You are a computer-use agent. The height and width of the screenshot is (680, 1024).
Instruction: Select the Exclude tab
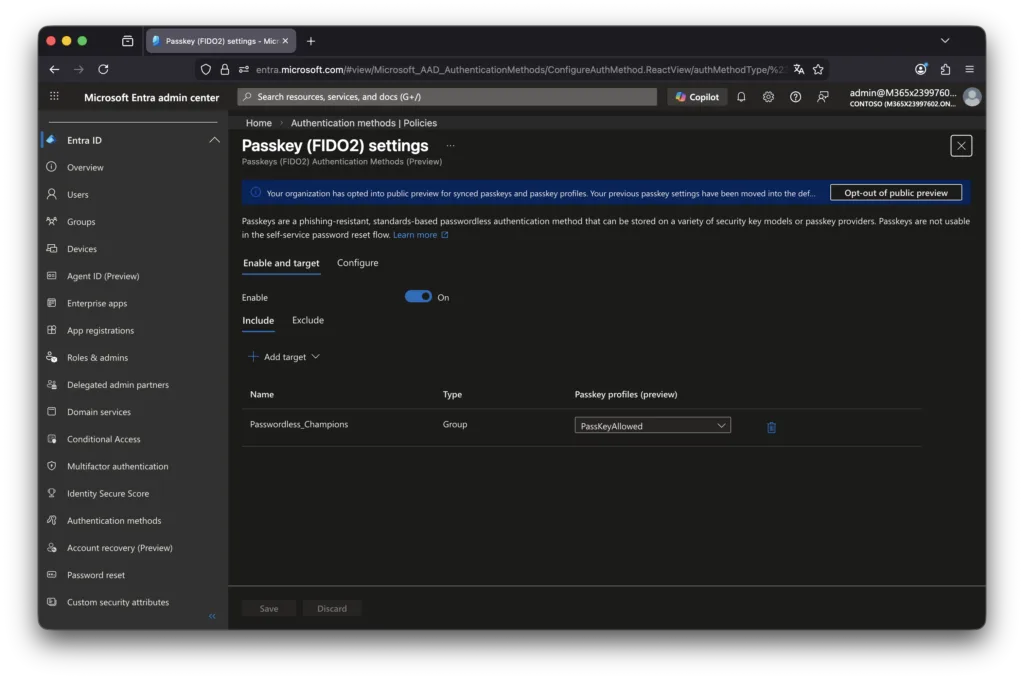(307, 320)
